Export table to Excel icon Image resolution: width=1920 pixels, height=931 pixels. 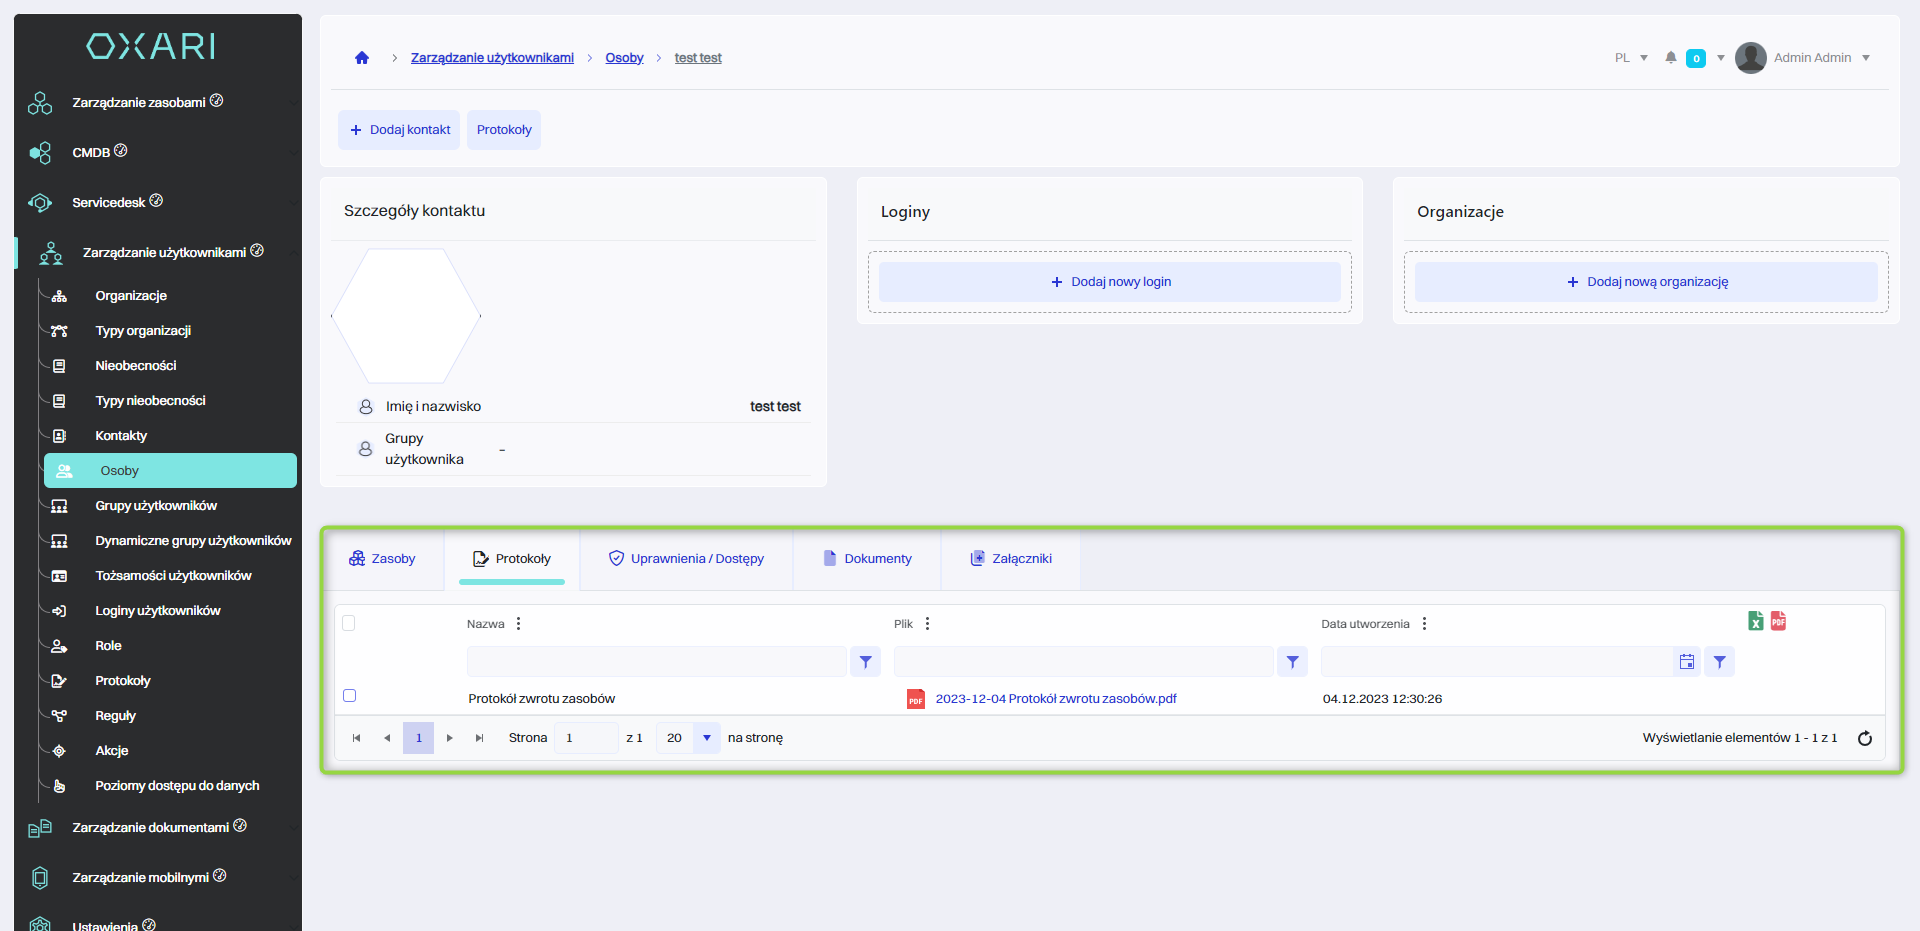point(1755,621)
